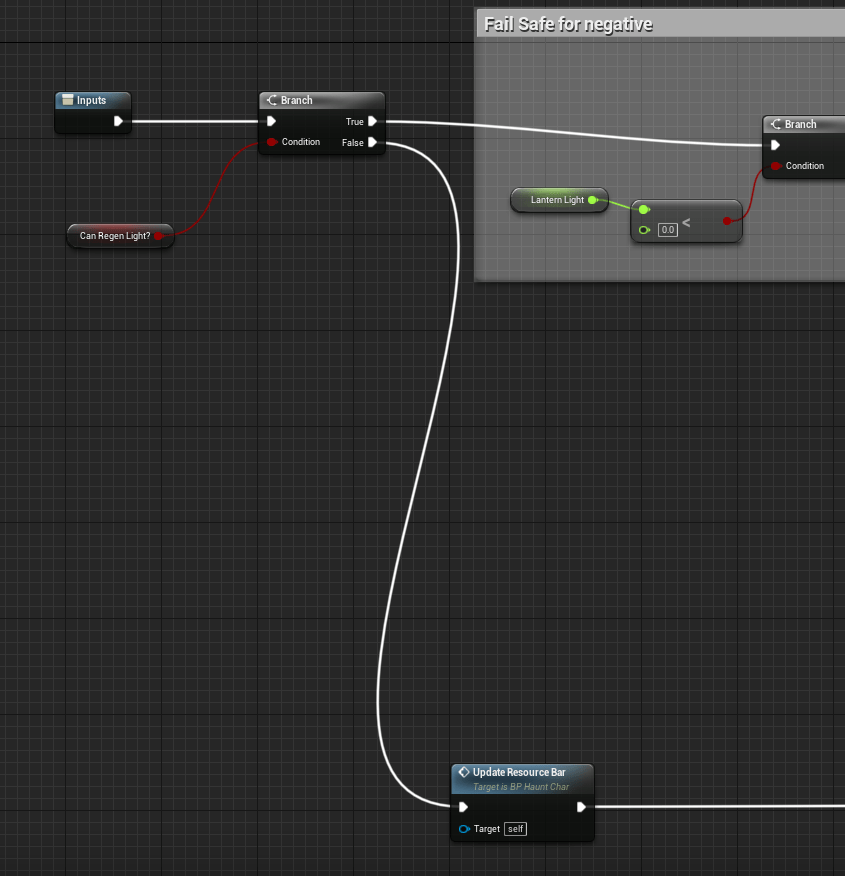The image size is (845, 876).
Task: Click the Update Resource Bar execution output pin
Action: point(581,807)
